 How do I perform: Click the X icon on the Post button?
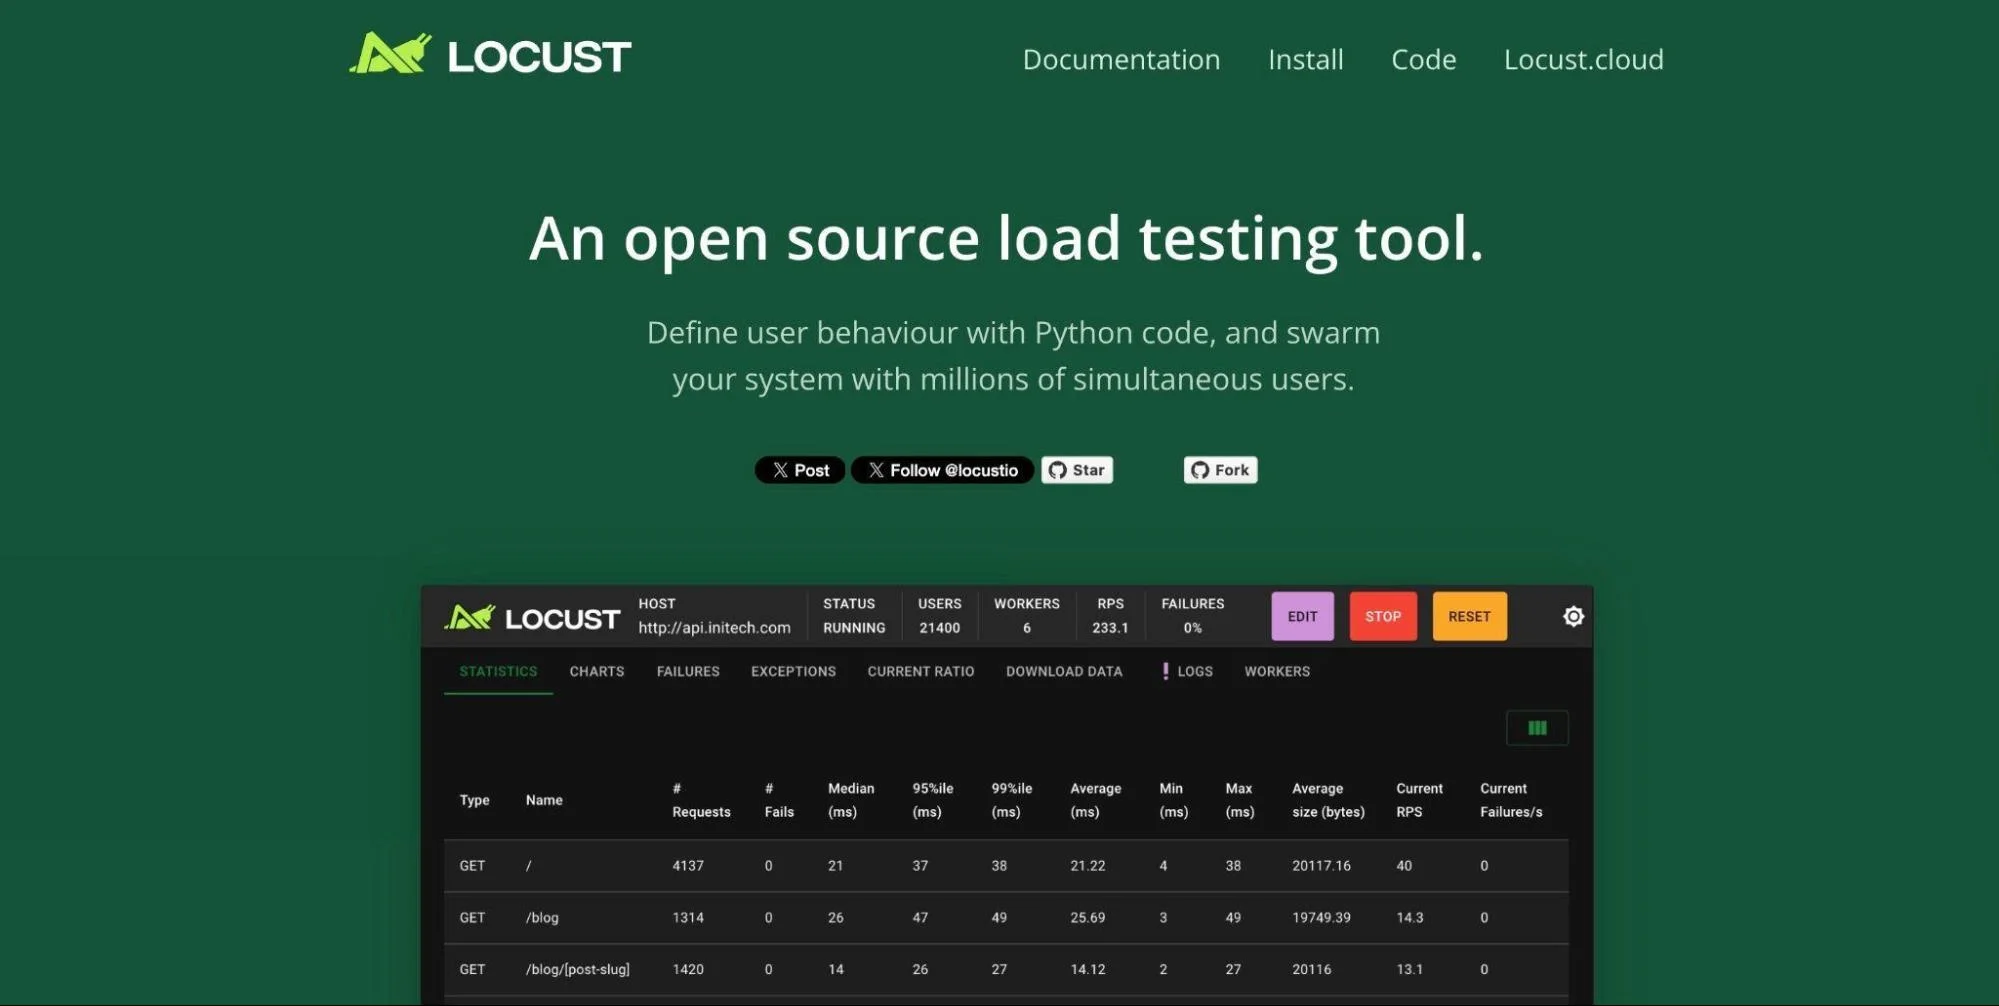point(779,470)
